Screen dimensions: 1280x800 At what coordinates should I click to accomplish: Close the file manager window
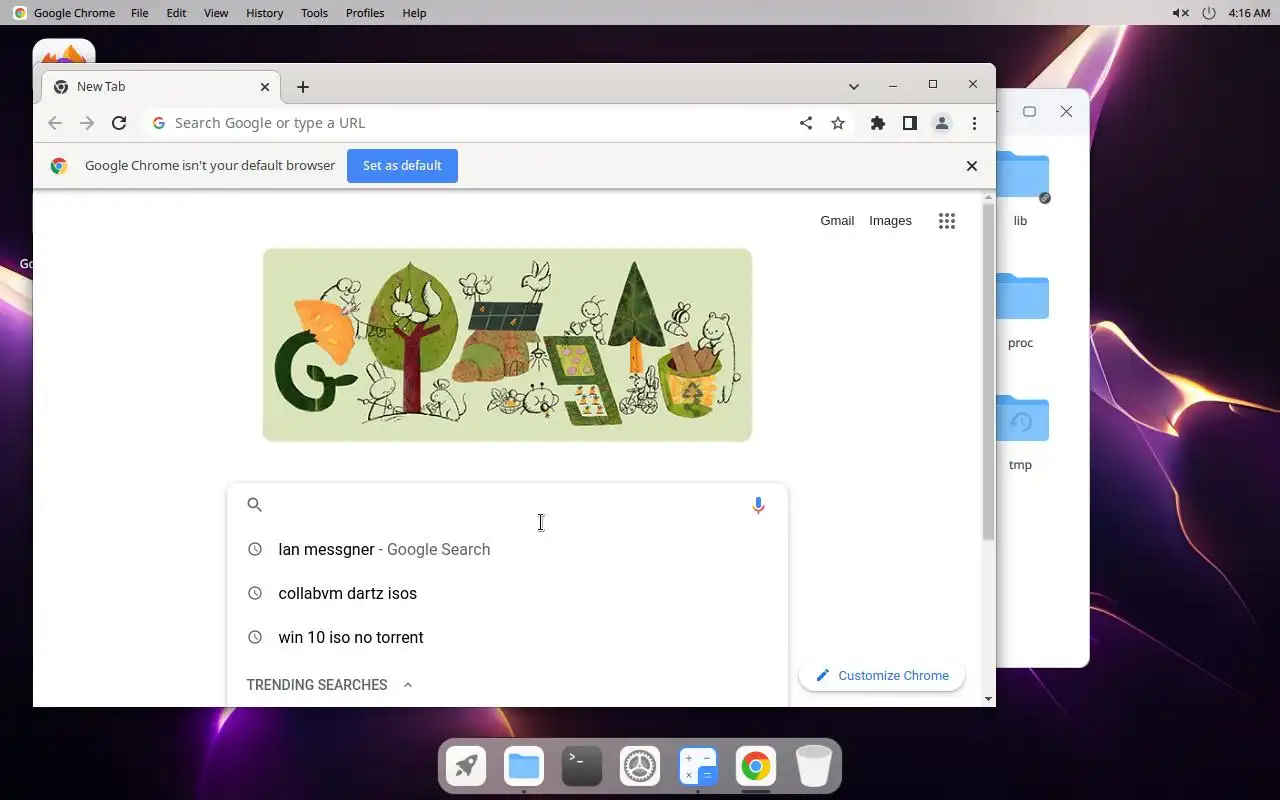(1066, 112)
